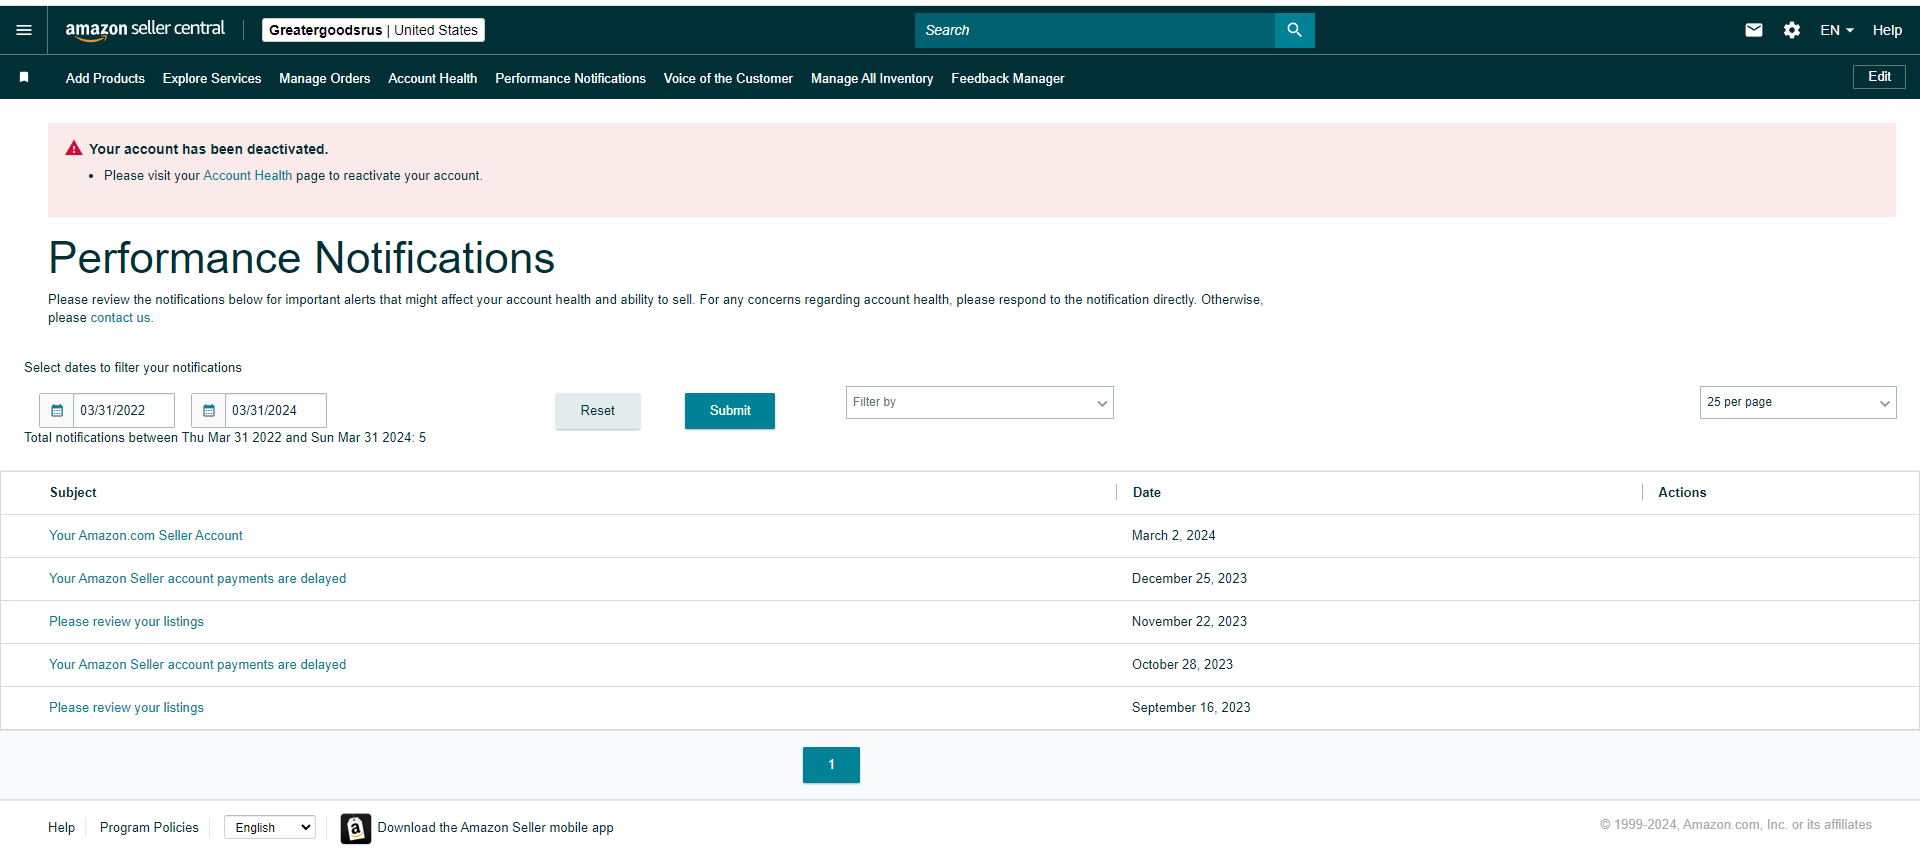
Task: Click the Date column header
Action: coord(1147,493)
